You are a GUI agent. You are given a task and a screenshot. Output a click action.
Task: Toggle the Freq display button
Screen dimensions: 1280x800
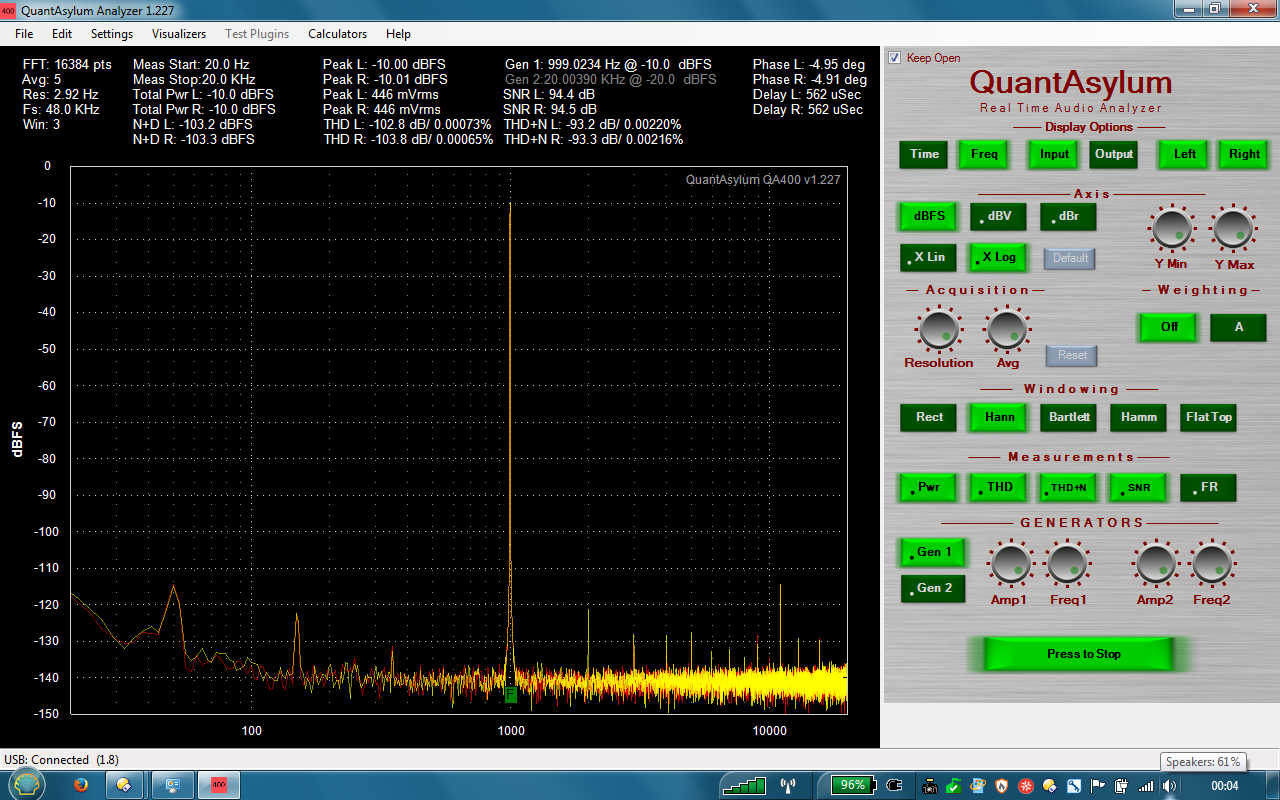984,154
